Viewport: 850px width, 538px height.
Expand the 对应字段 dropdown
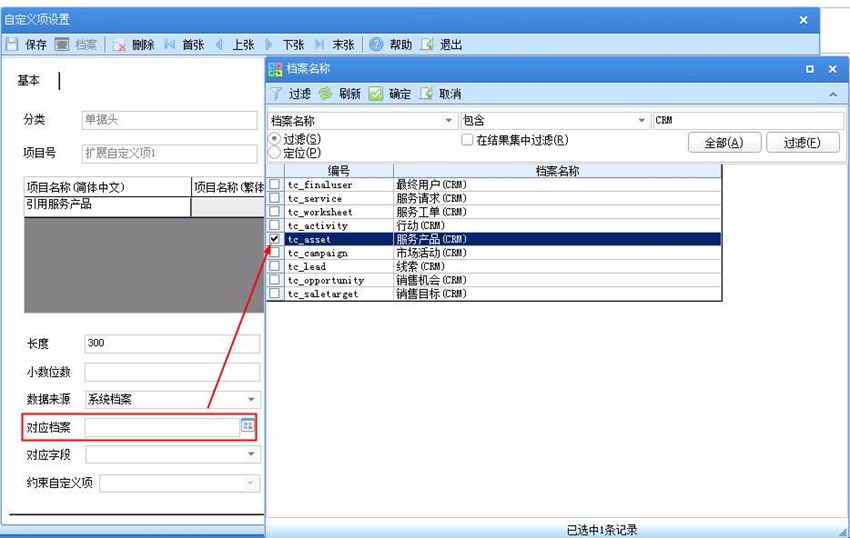point(251,454)
